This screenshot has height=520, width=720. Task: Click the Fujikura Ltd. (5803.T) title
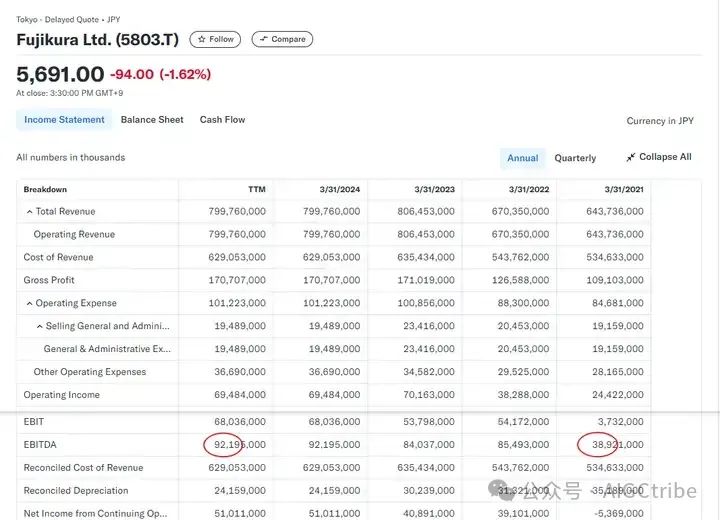[x=97, y=40]
